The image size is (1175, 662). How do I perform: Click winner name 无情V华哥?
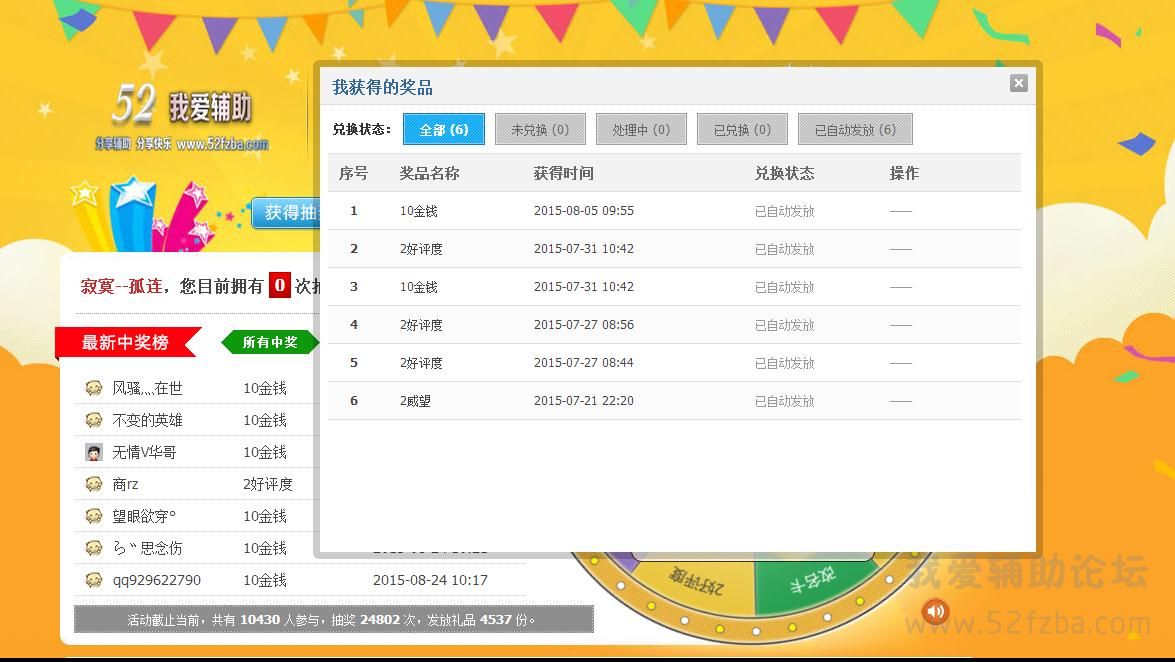[144, 452]
